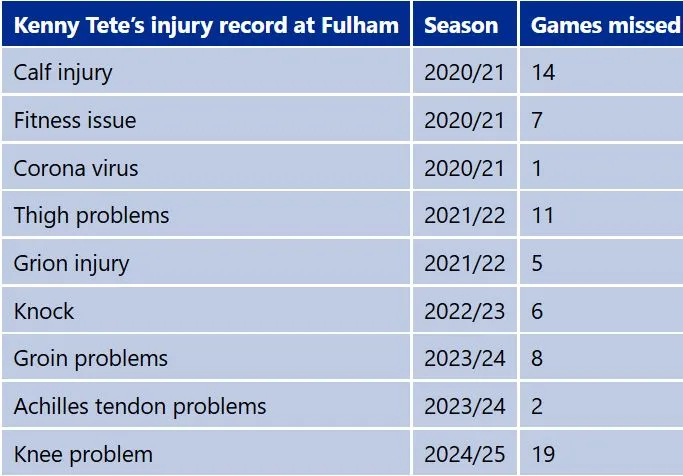Click the 11 games missed value
This screenshot has height=476, width=683.
(x=542, y=215)
